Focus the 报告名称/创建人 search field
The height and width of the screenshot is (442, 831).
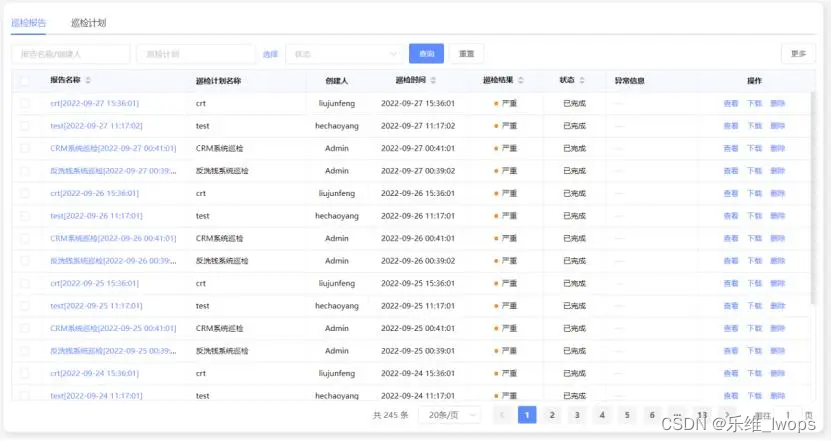tap(70, 54)
